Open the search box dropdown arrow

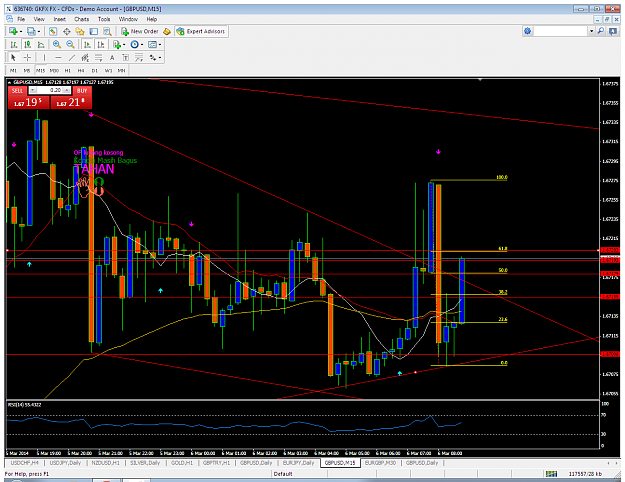tap(592, 31)
